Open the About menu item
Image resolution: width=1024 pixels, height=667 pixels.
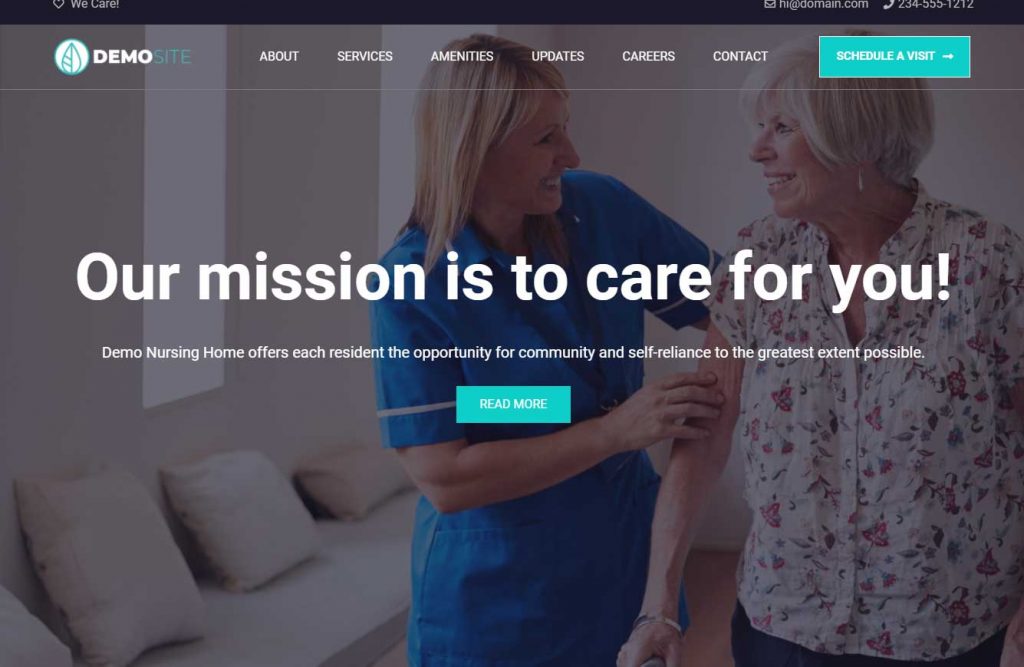(279, 56)
